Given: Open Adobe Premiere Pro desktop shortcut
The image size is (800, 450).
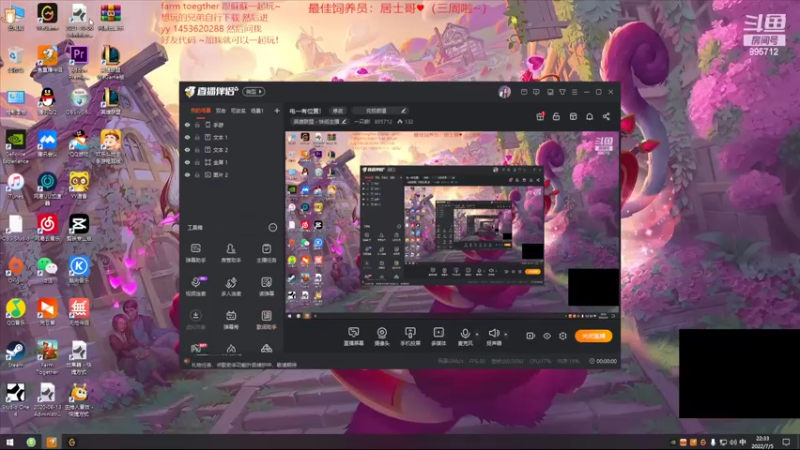Looking at the screenshot, I should pyautogui.click(x=79, y=60).
